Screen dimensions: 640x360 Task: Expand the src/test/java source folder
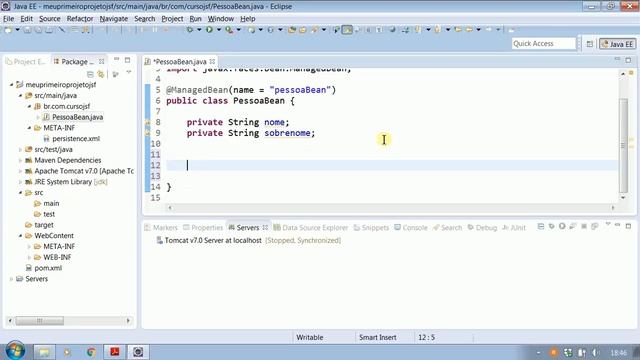point(20,149)
